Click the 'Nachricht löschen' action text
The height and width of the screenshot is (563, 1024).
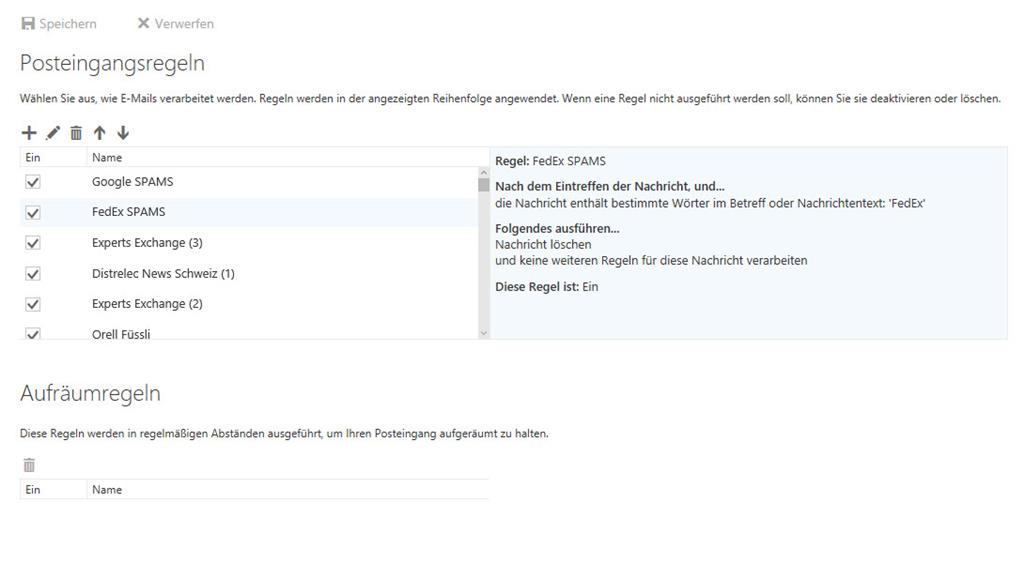[x=543, y=244]
